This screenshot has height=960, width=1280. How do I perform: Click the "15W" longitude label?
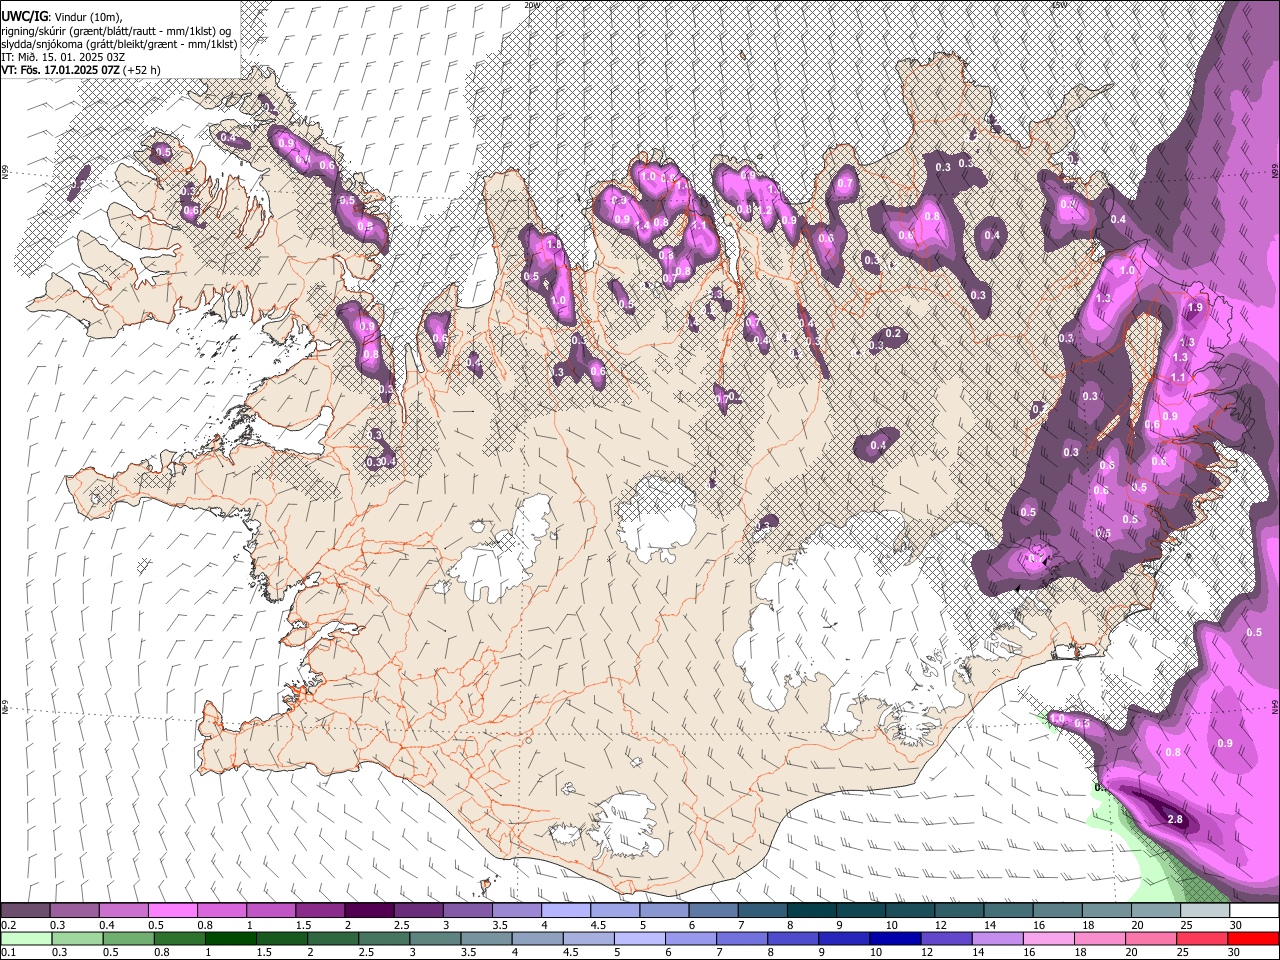tap(1060, 5)
